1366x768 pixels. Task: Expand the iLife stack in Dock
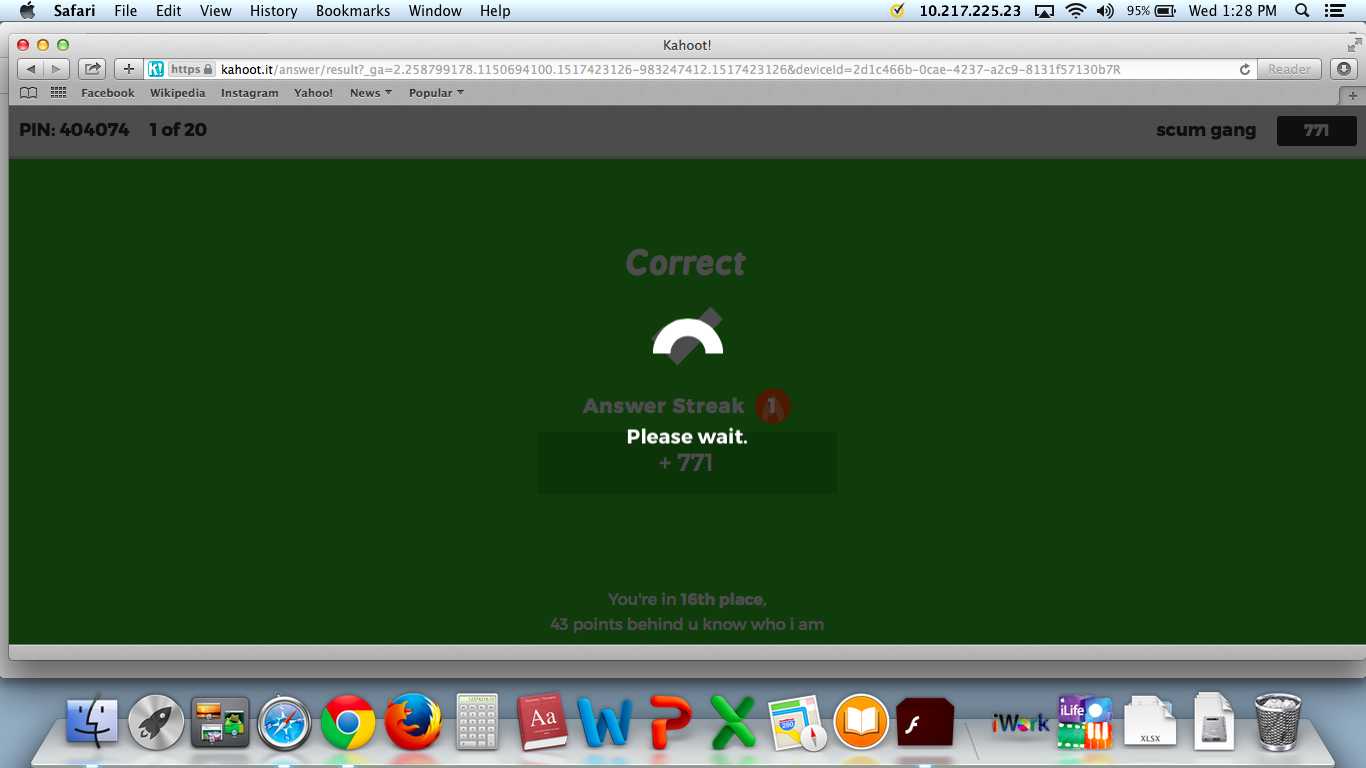point(1085,722)
